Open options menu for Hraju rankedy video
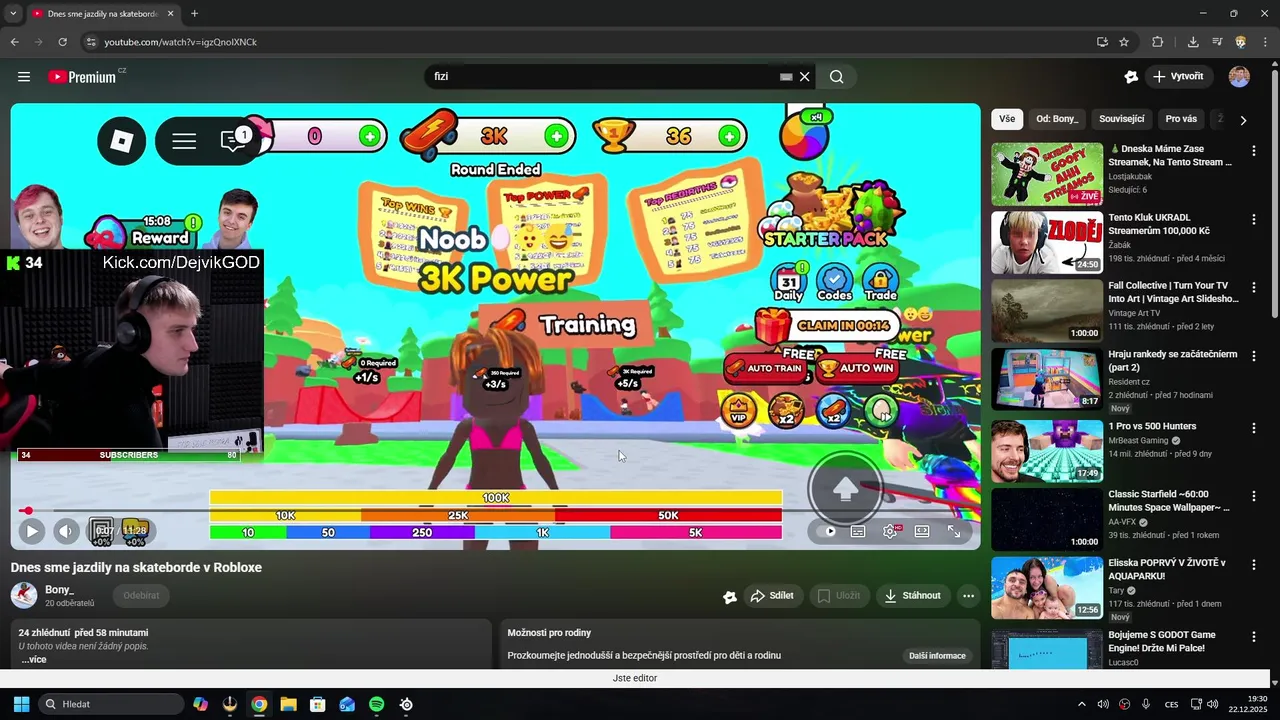Image resolution: width=1280 pixels, height=720 pixels. tap(1254, 356)
